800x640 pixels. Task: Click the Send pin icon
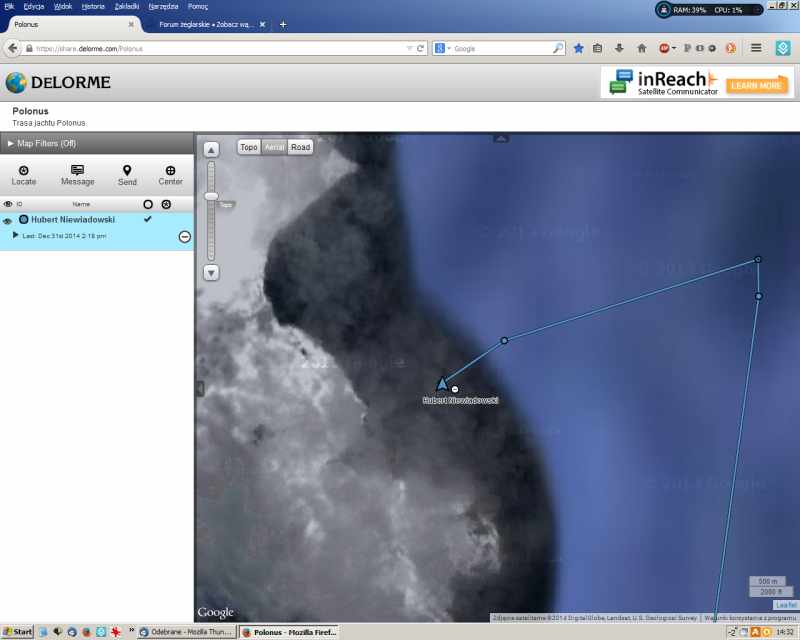click(127, 171)
